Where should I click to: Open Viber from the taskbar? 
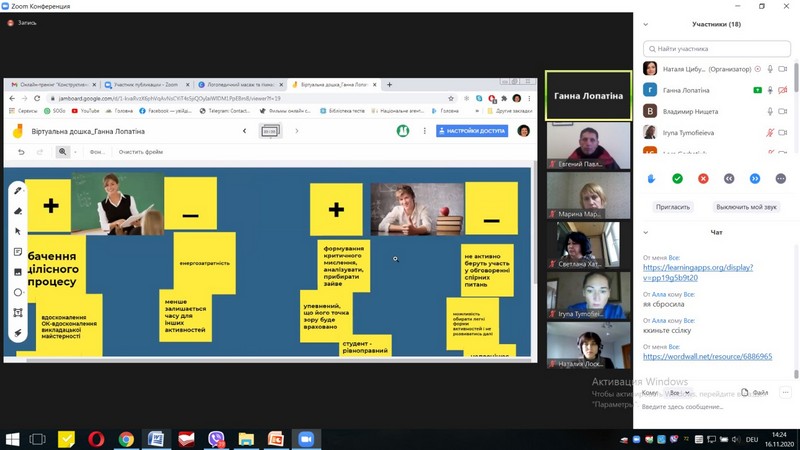pos(216,439)
